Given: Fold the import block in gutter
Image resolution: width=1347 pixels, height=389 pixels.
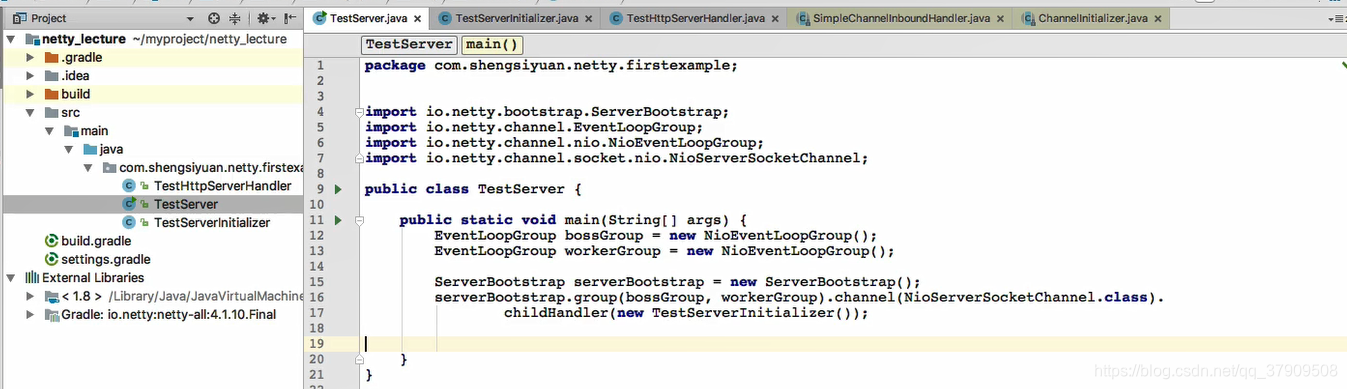Looking at the screenshot, I should point(359,112).
